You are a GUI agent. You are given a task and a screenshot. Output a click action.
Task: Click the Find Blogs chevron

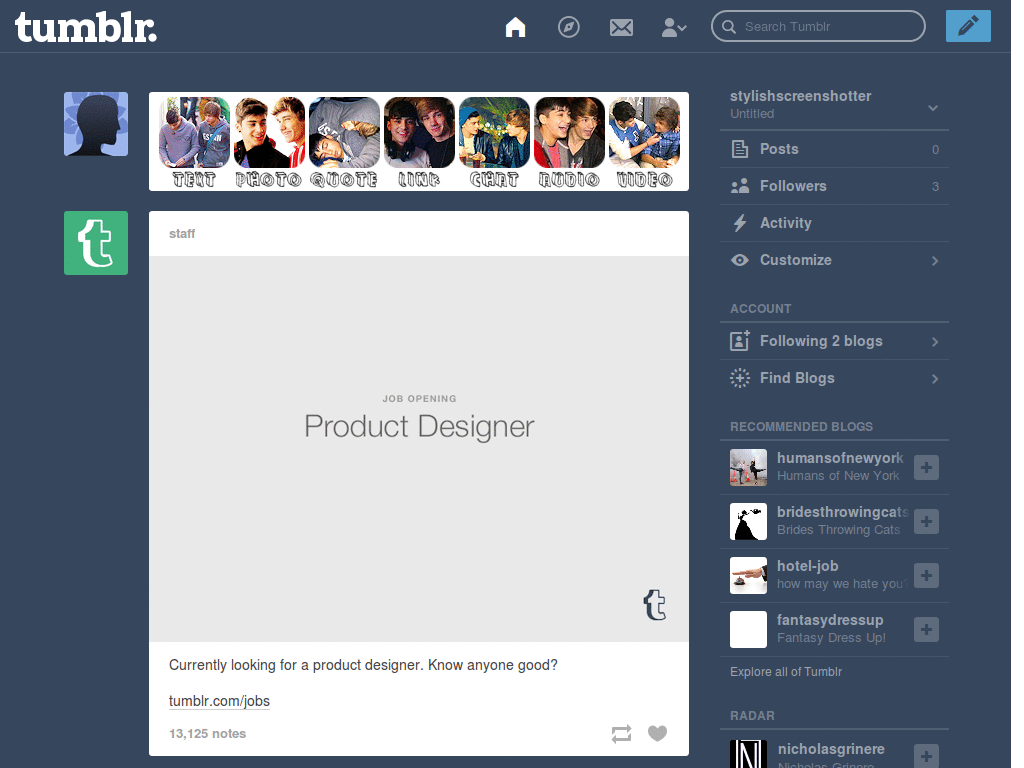935,379
